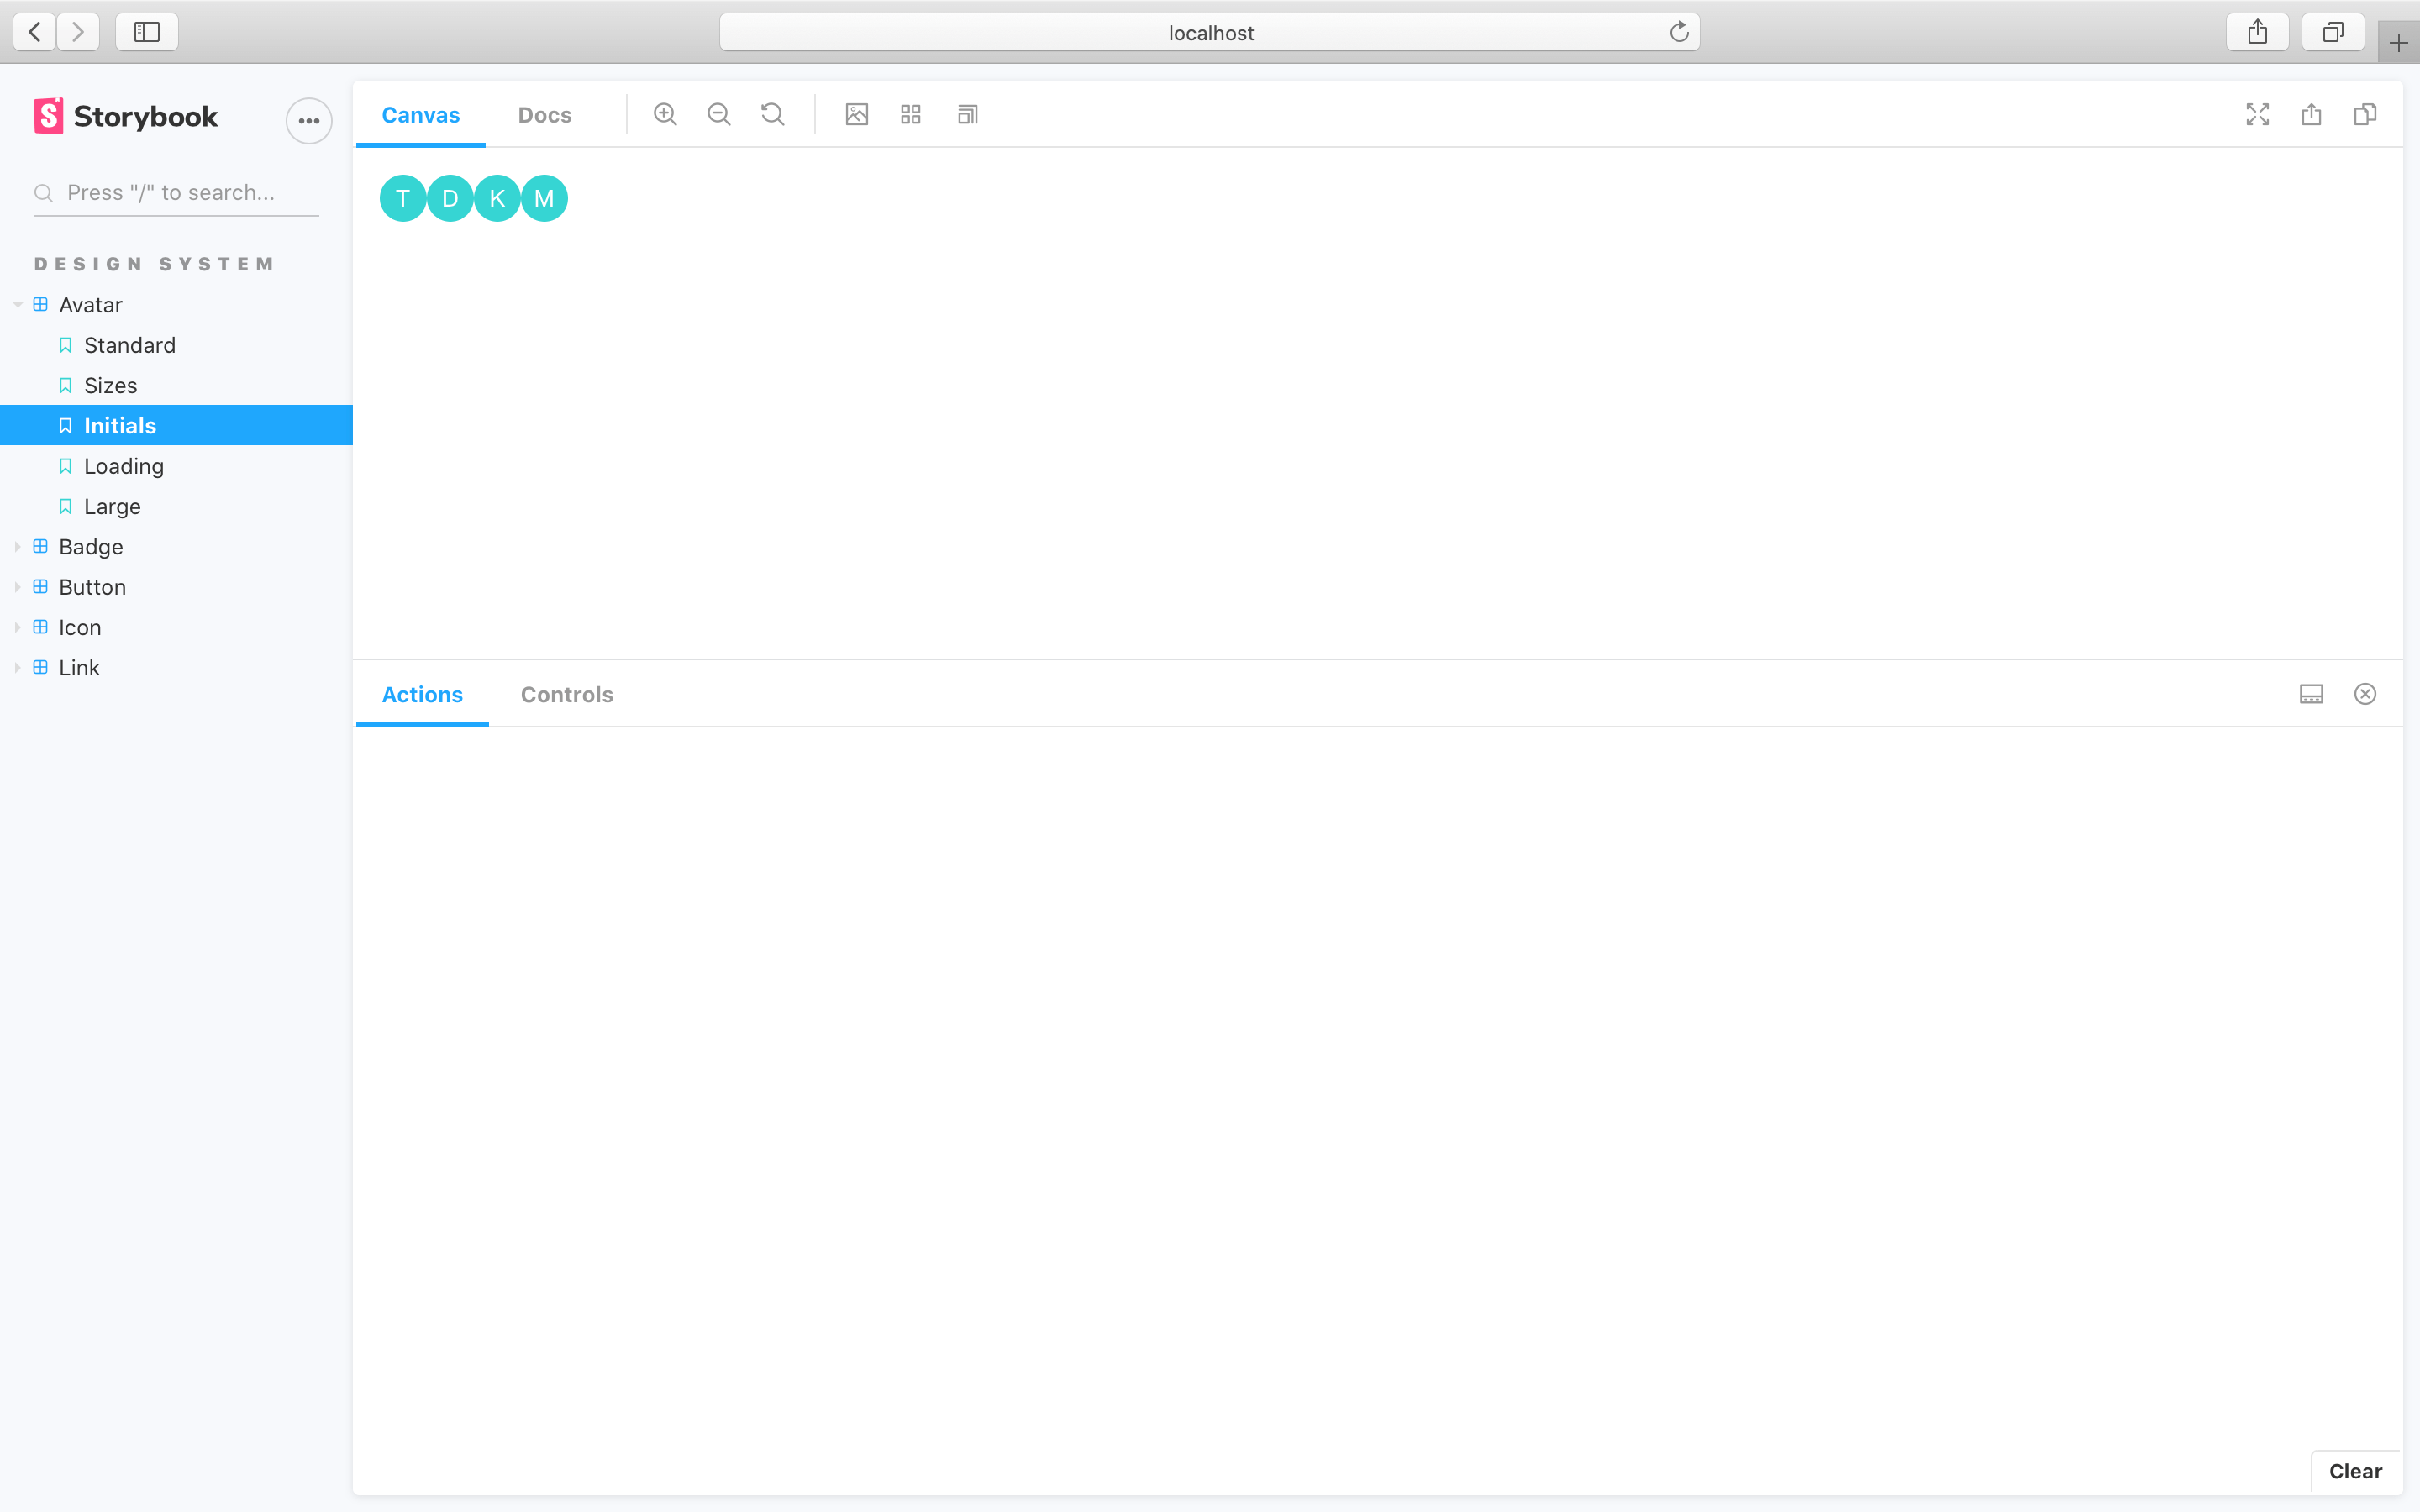Switch to the Controls tab
Screen dimensions: 2420x1512
pos(566,693)
